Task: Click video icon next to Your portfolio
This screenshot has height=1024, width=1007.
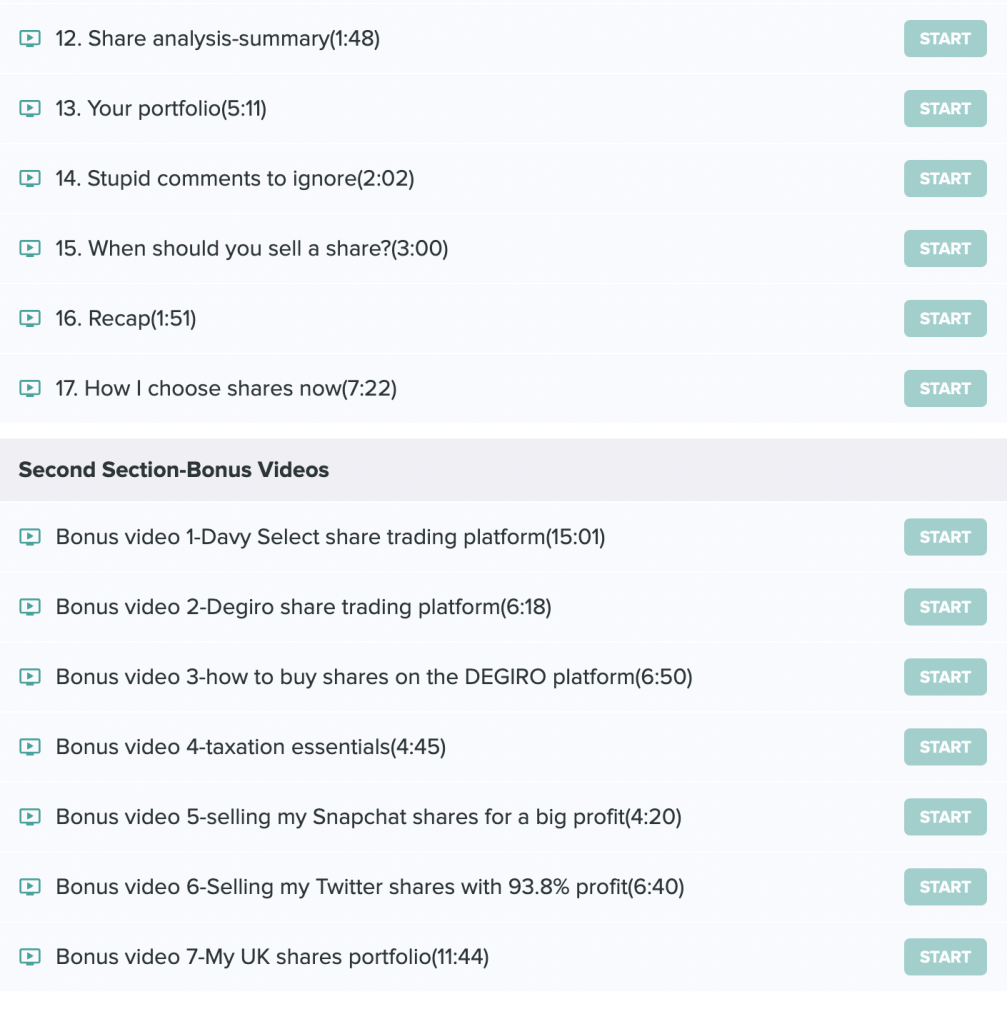Action: tap(29, 108)
